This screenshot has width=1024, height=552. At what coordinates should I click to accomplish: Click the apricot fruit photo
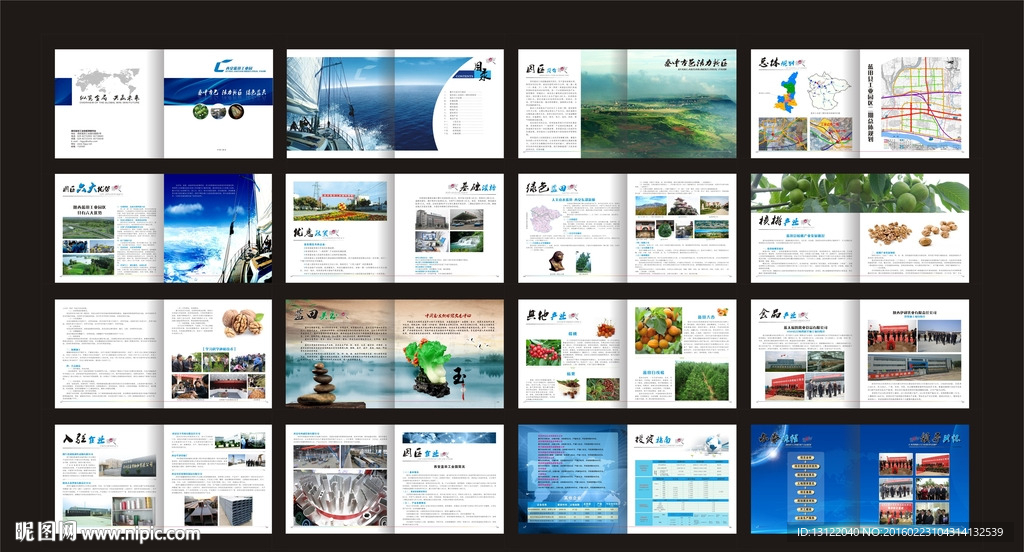click(658, 331)
